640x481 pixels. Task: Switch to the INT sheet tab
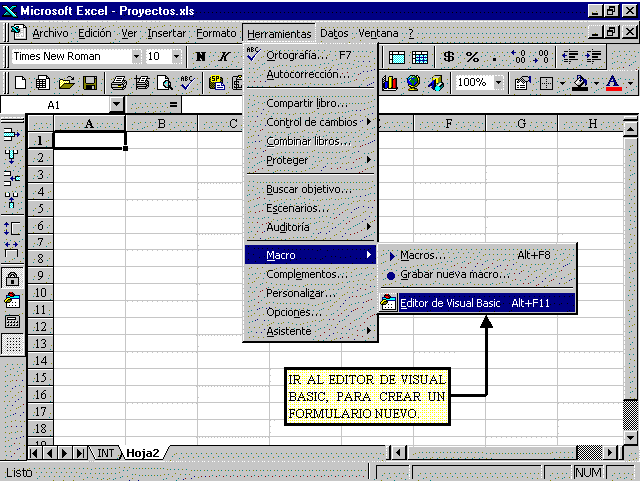105,453
